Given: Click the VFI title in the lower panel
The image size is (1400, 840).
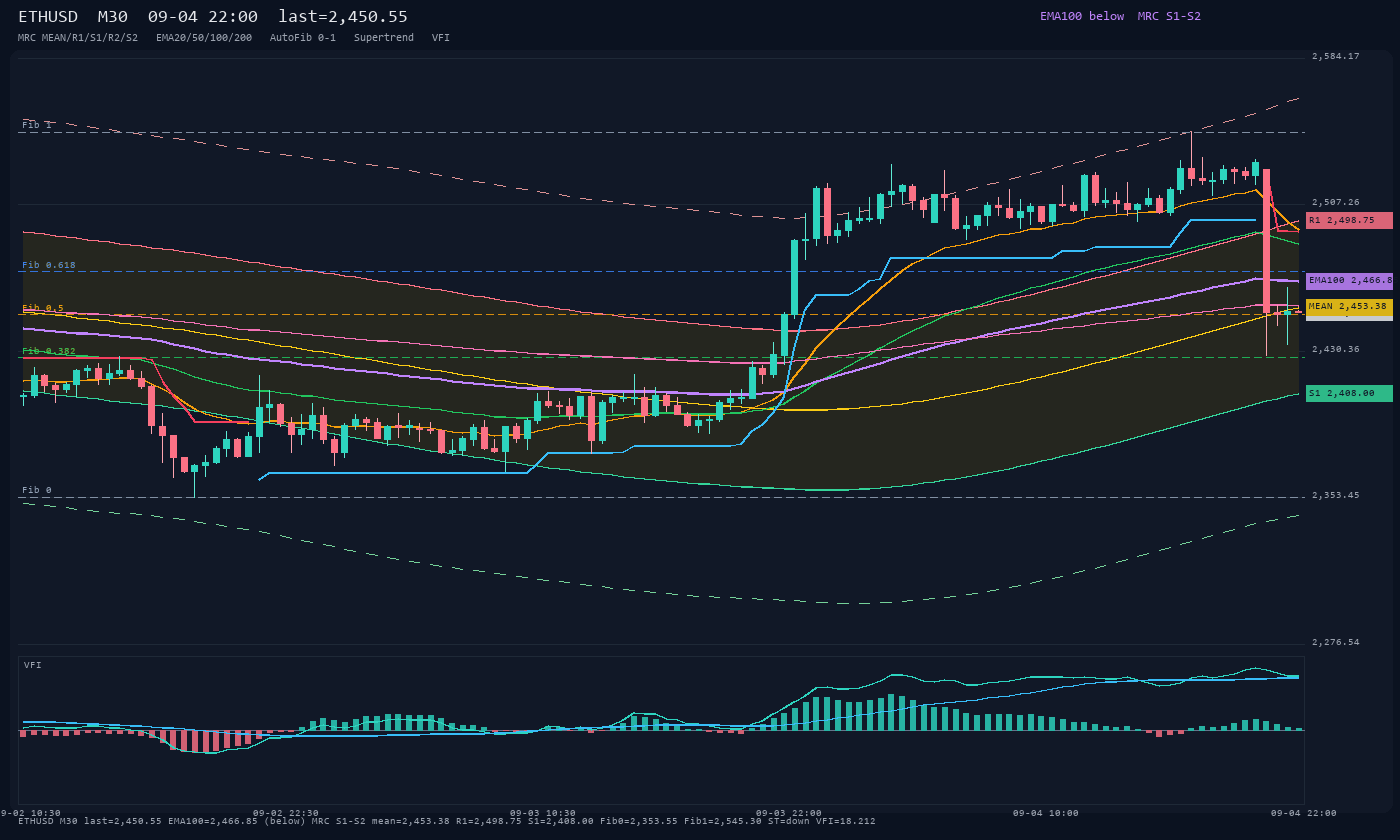Looking at the screenshot, I should pyautogui.click(x=33, y=665).
